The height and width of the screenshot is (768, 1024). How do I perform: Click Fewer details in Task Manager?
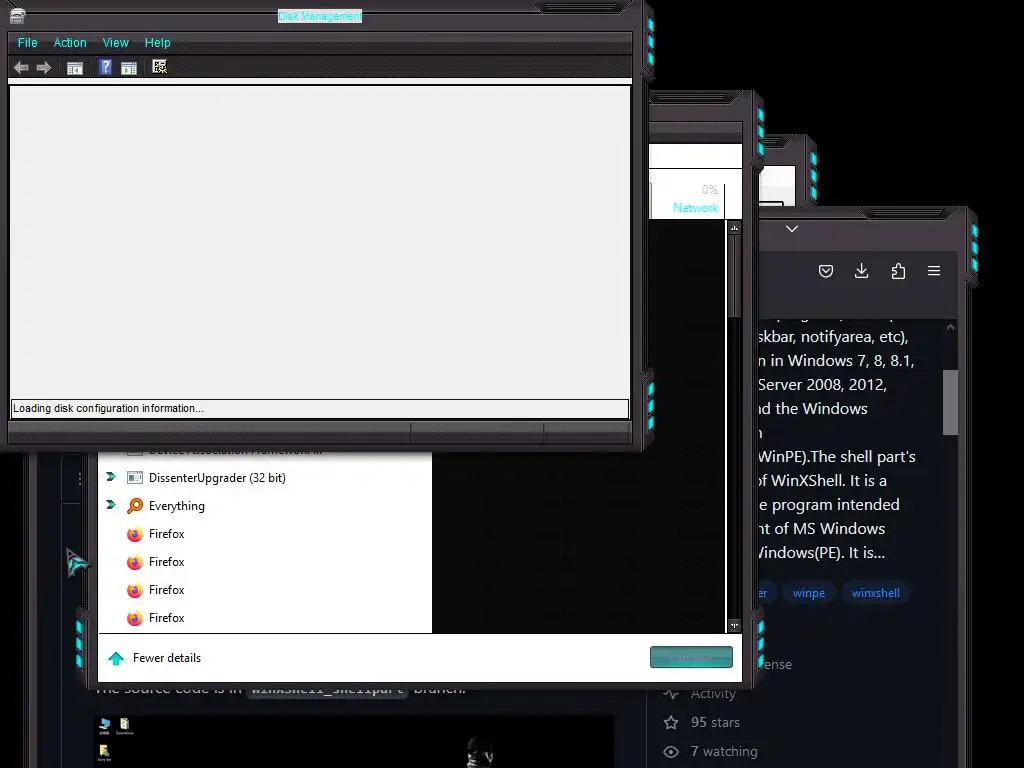(x=167, y=658)
